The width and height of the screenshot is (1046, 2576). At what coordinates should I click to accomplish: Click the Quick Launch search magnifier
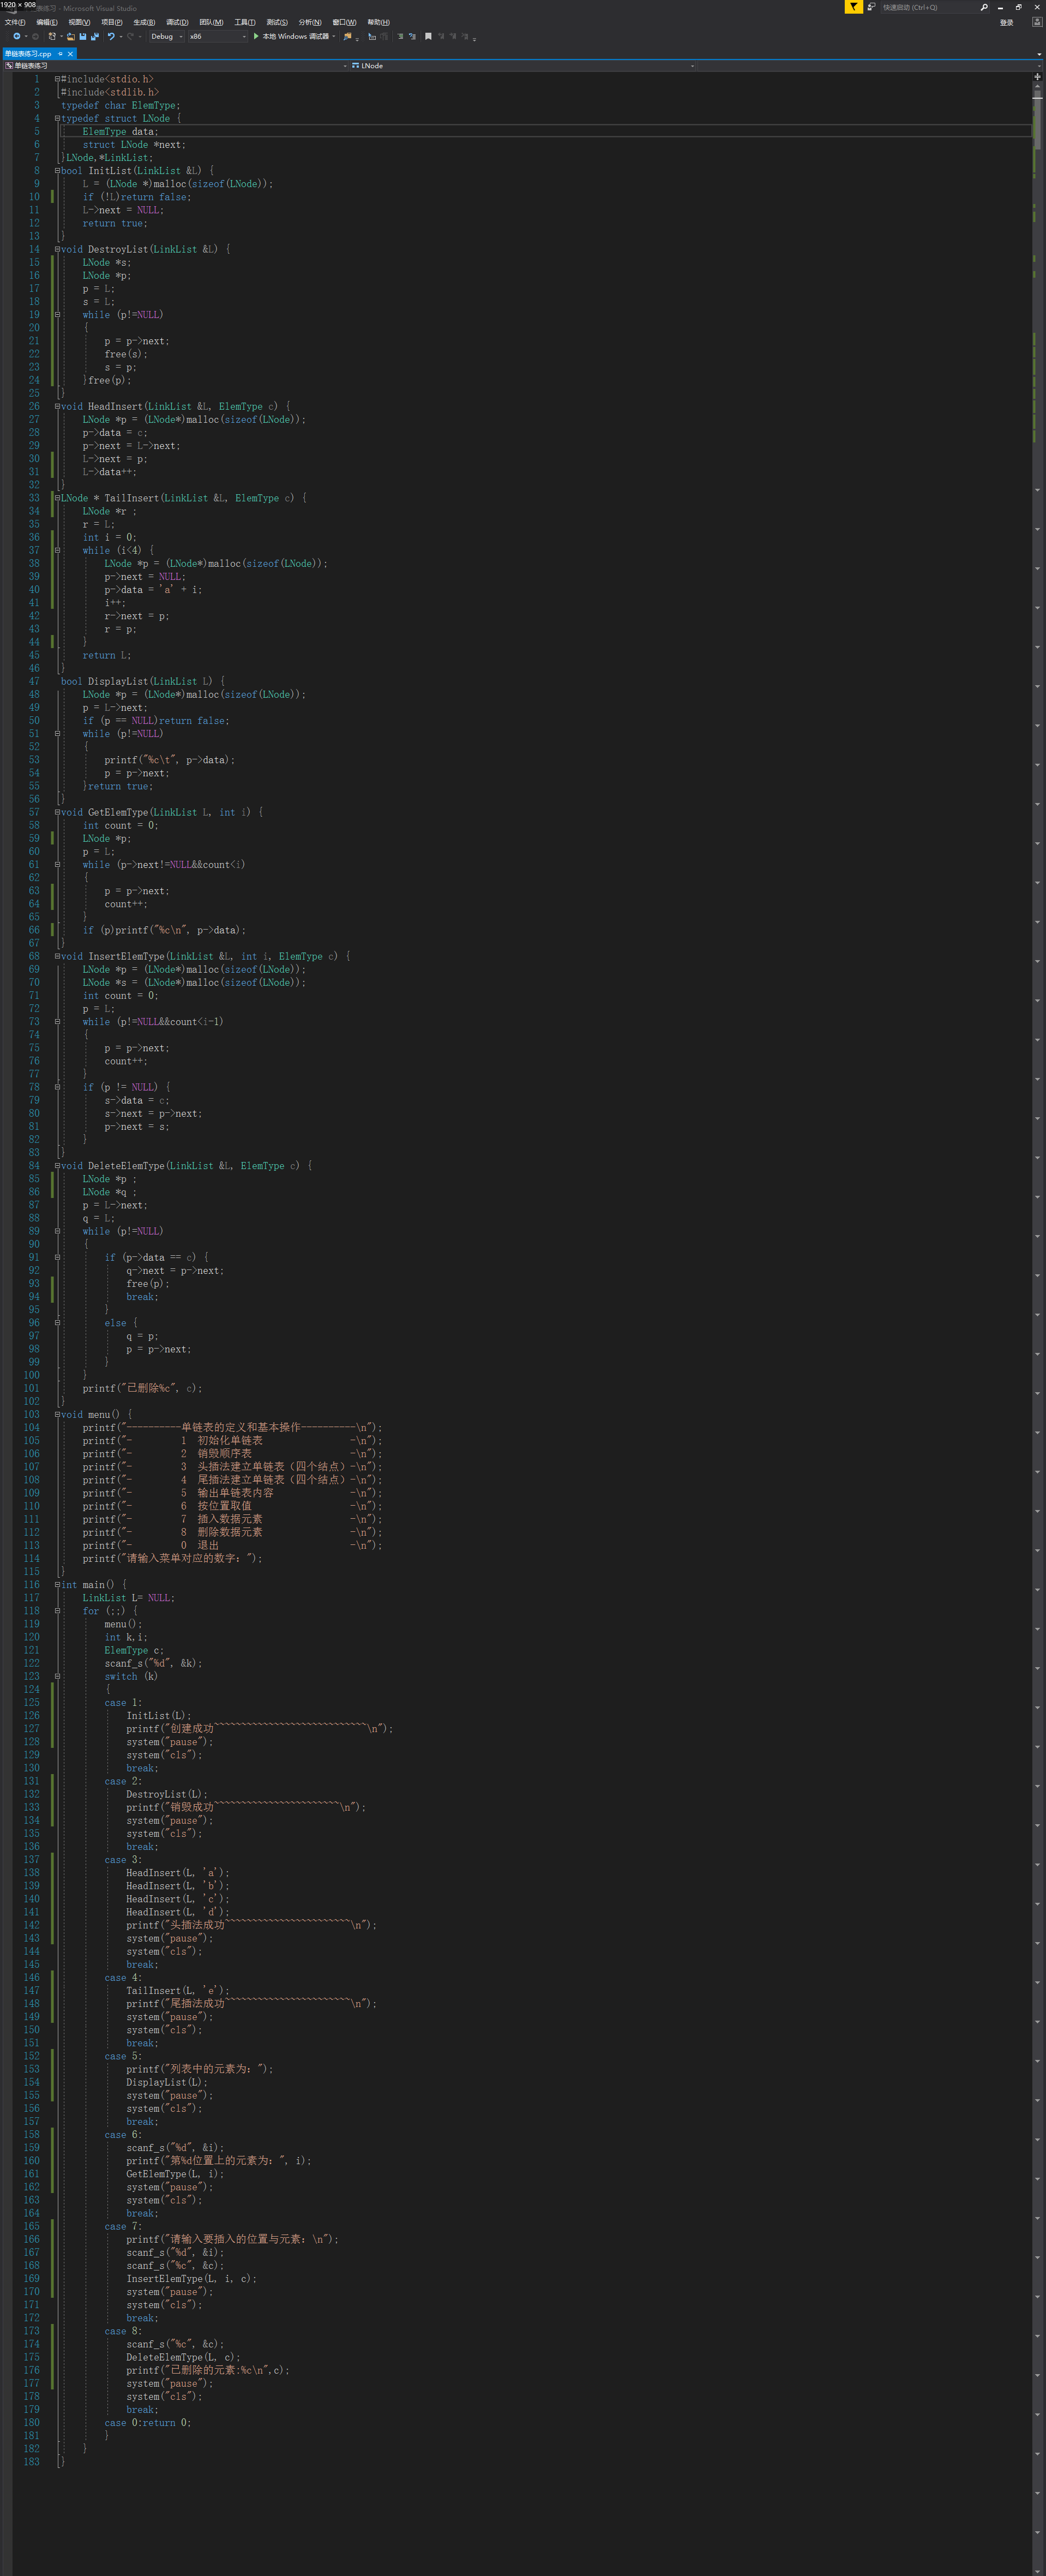point(984,7)
